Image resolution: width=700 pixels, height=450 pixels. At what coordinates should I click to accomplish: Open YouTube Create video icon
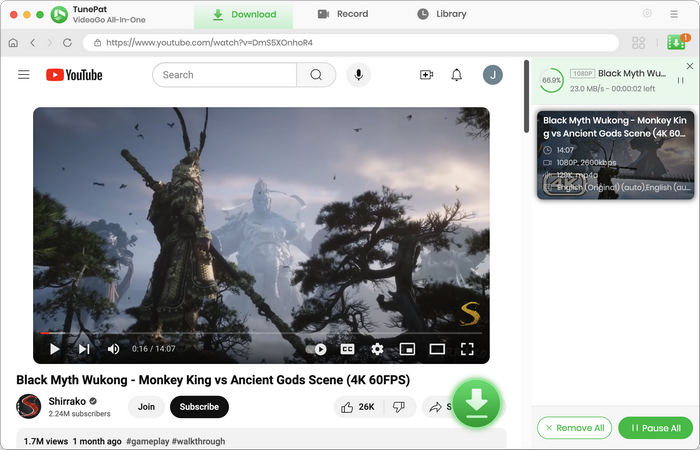[426, 75]
